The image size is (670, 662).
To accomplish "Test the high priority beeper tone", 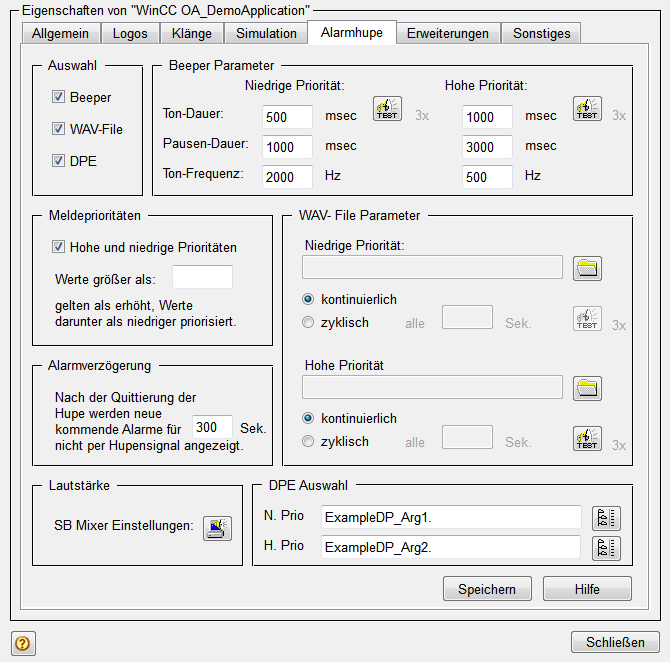I will point(587,109).
